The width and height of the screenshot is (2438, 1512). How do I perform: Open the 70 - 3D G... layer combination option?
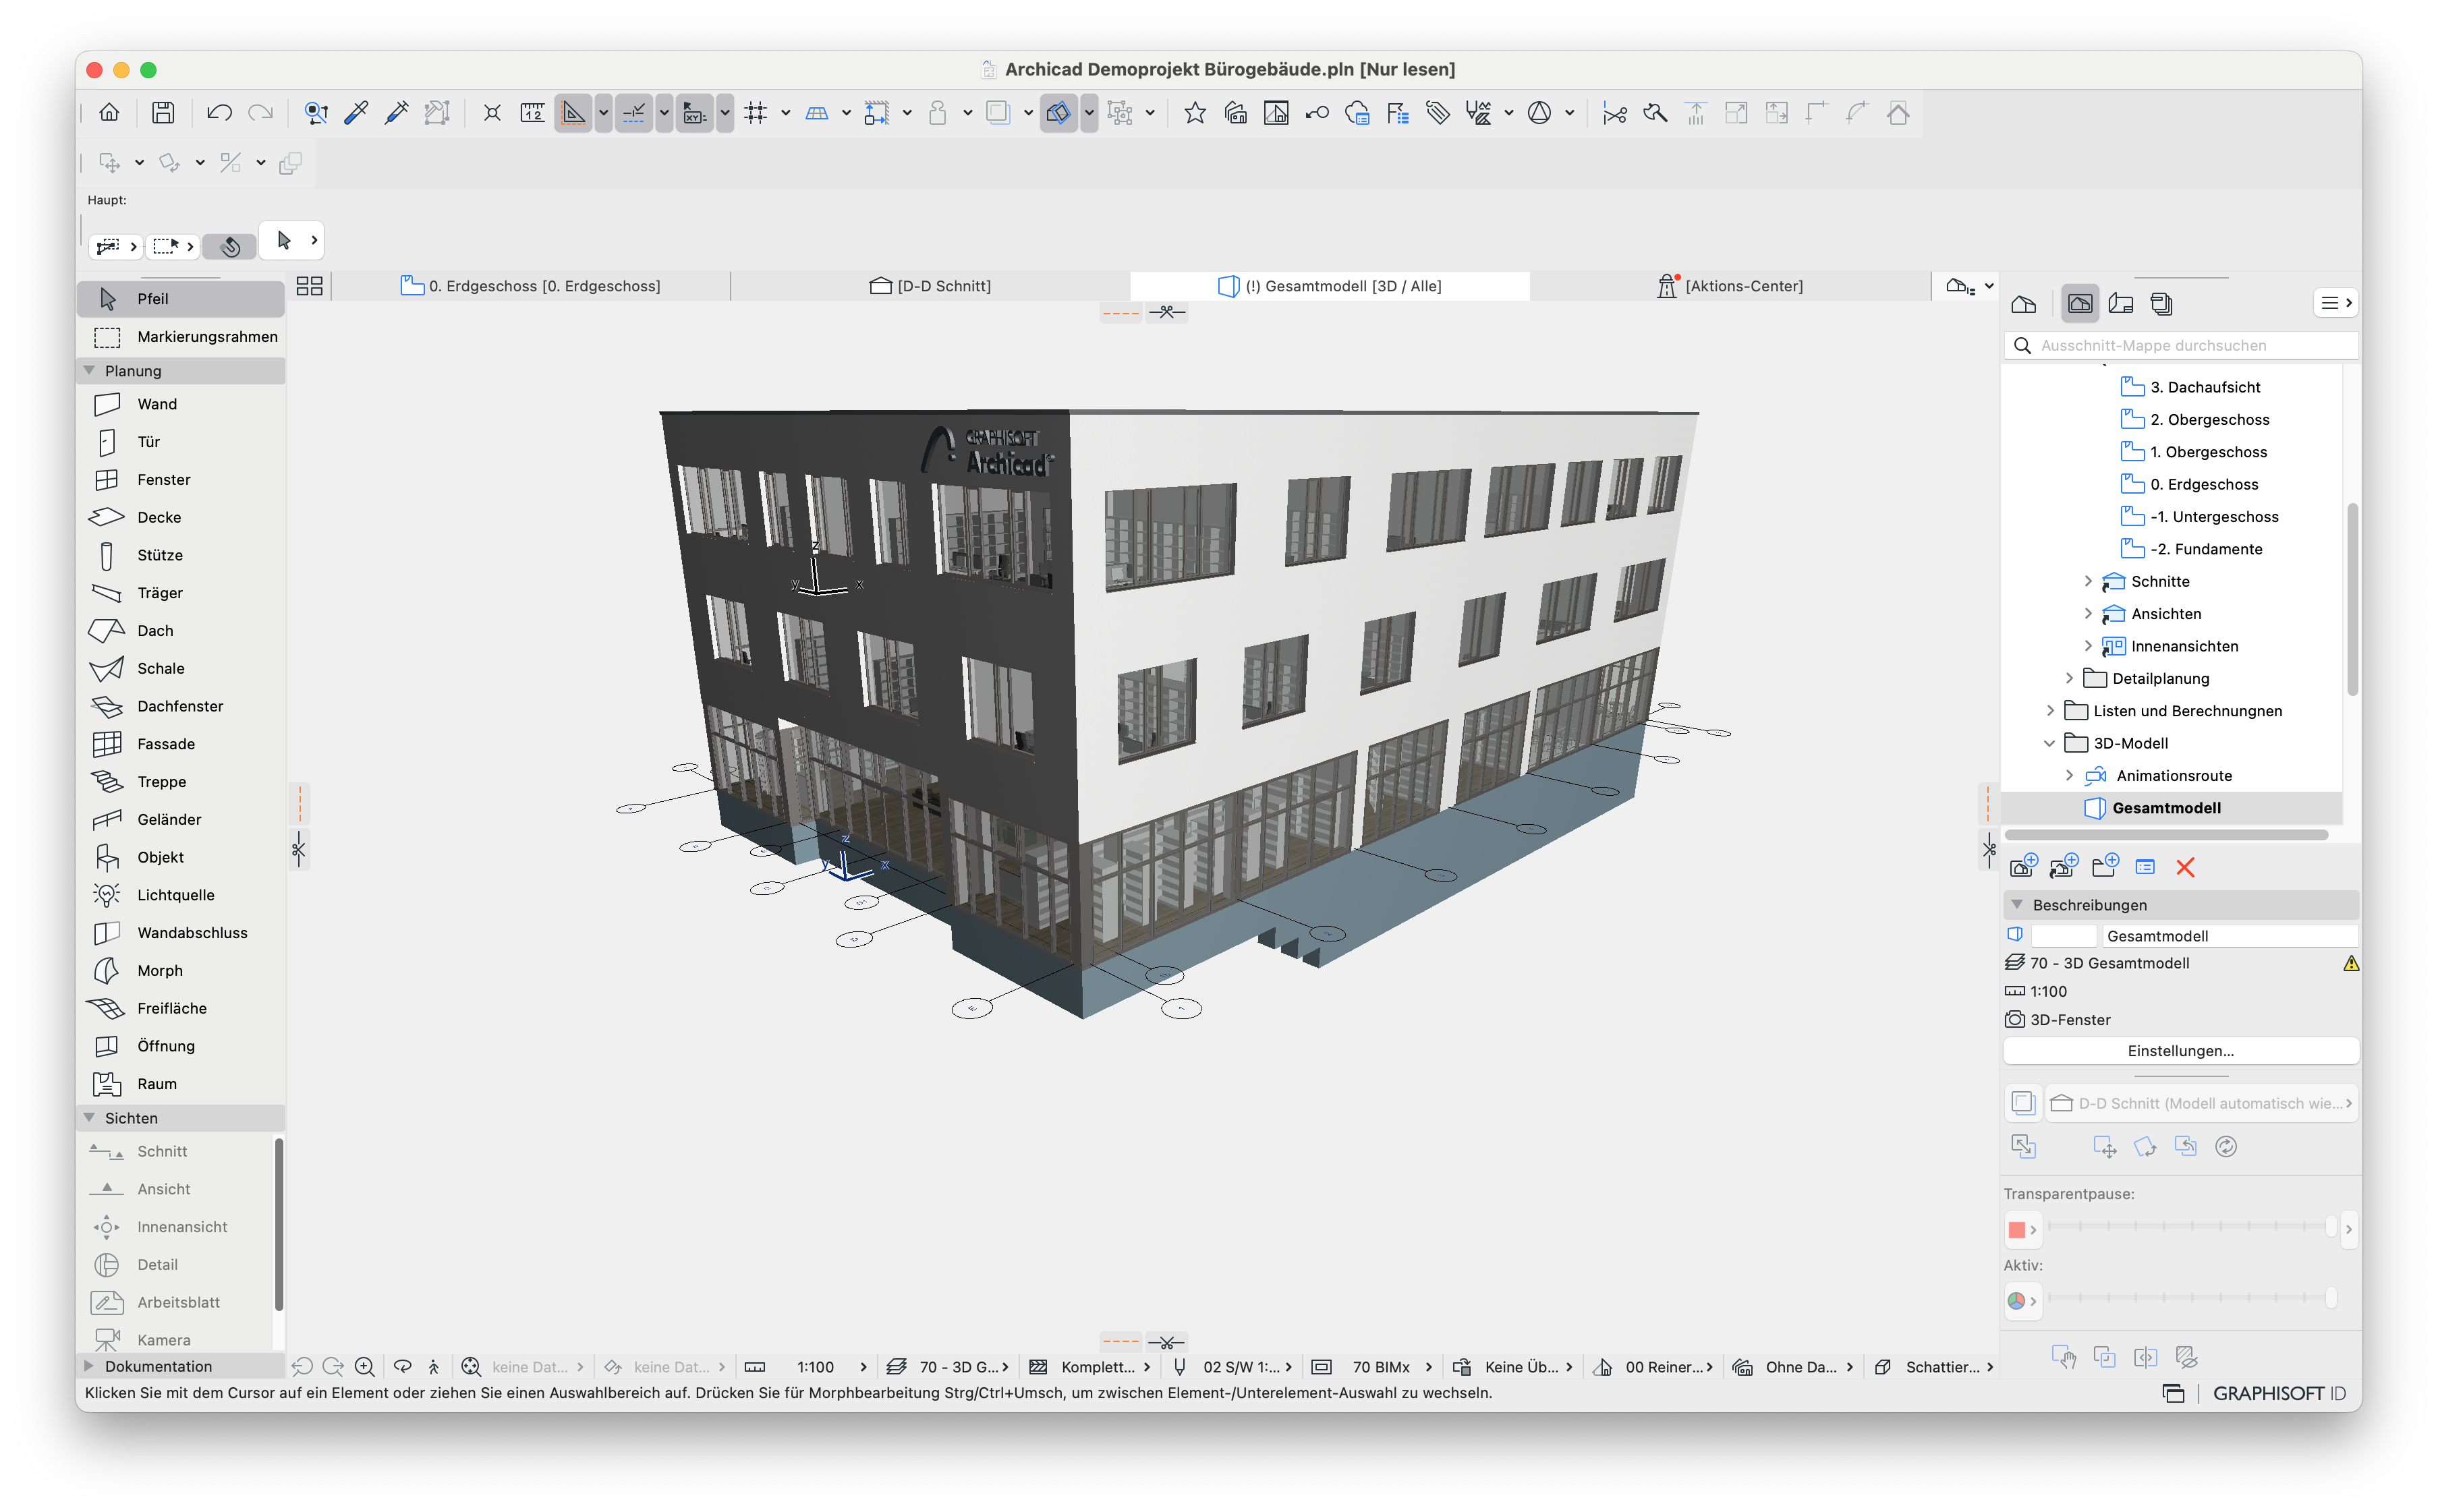[948, 1367]
